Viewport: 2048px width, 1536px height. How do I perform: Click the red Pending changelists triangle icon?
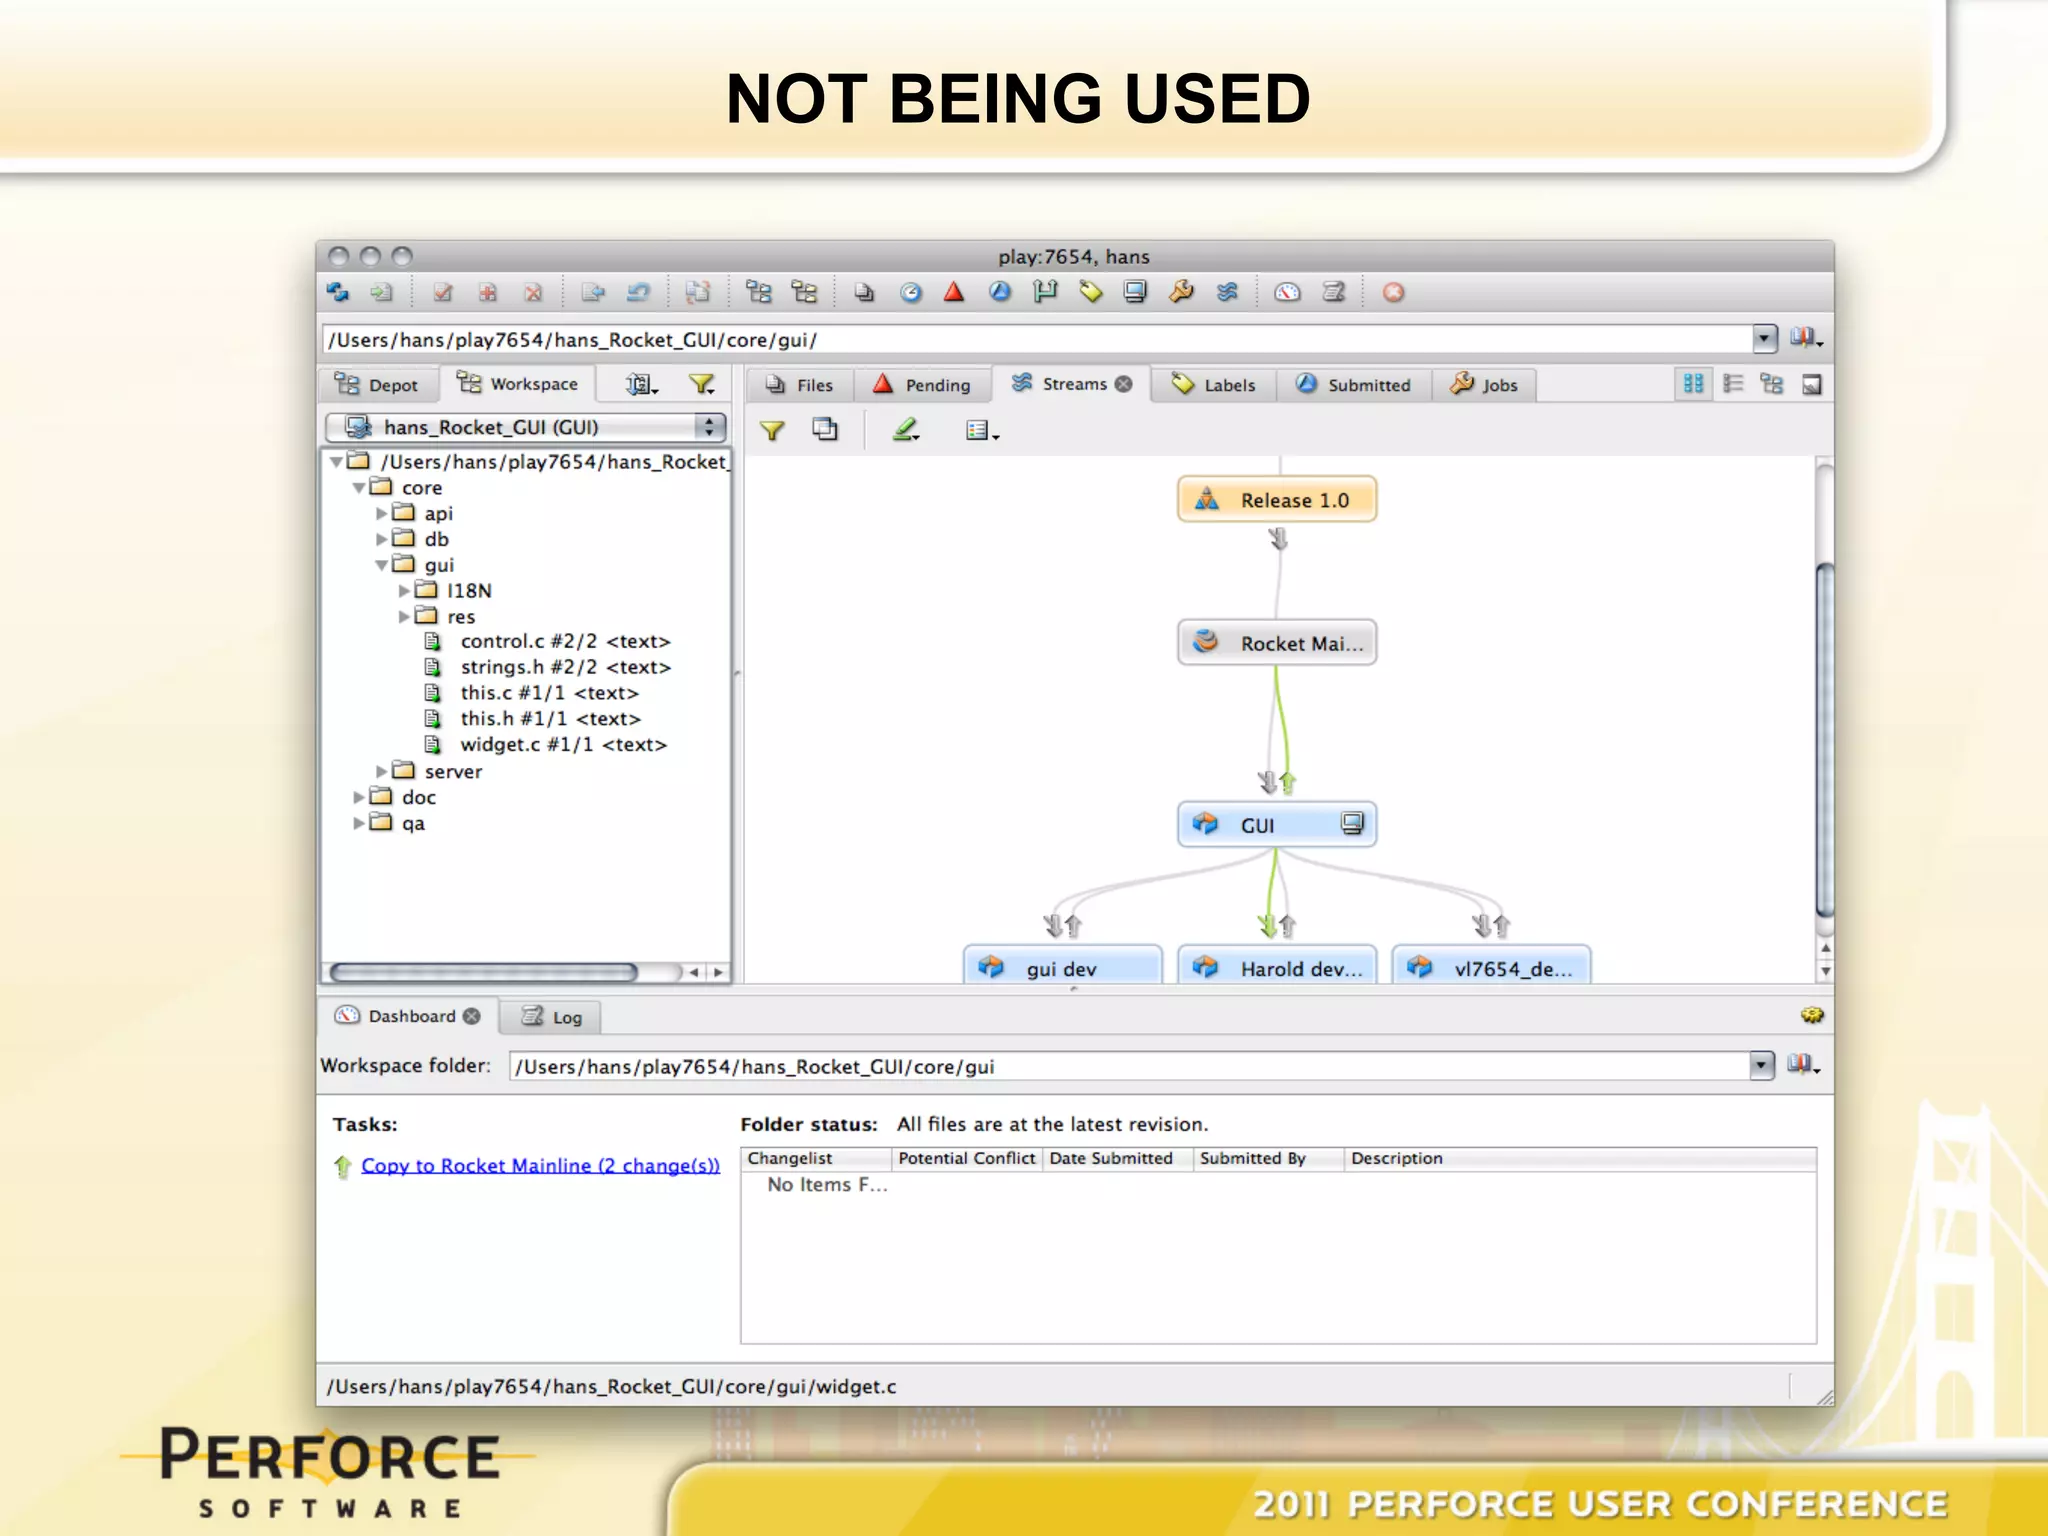pos(954,292)
